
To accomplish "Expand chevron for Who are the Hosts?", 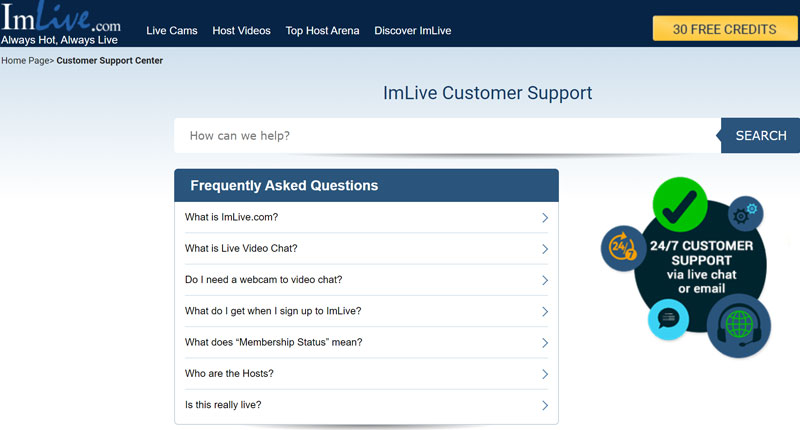I will (x=545, y=374).
